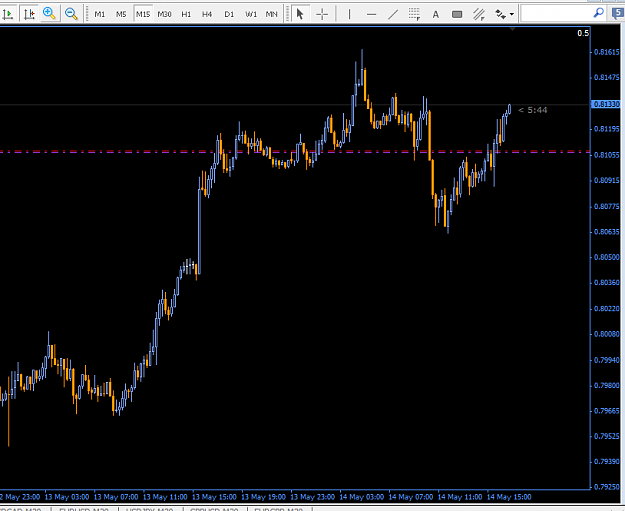
Task: Switch chart to M5 timeframe
Action: [x=121, y=14]
